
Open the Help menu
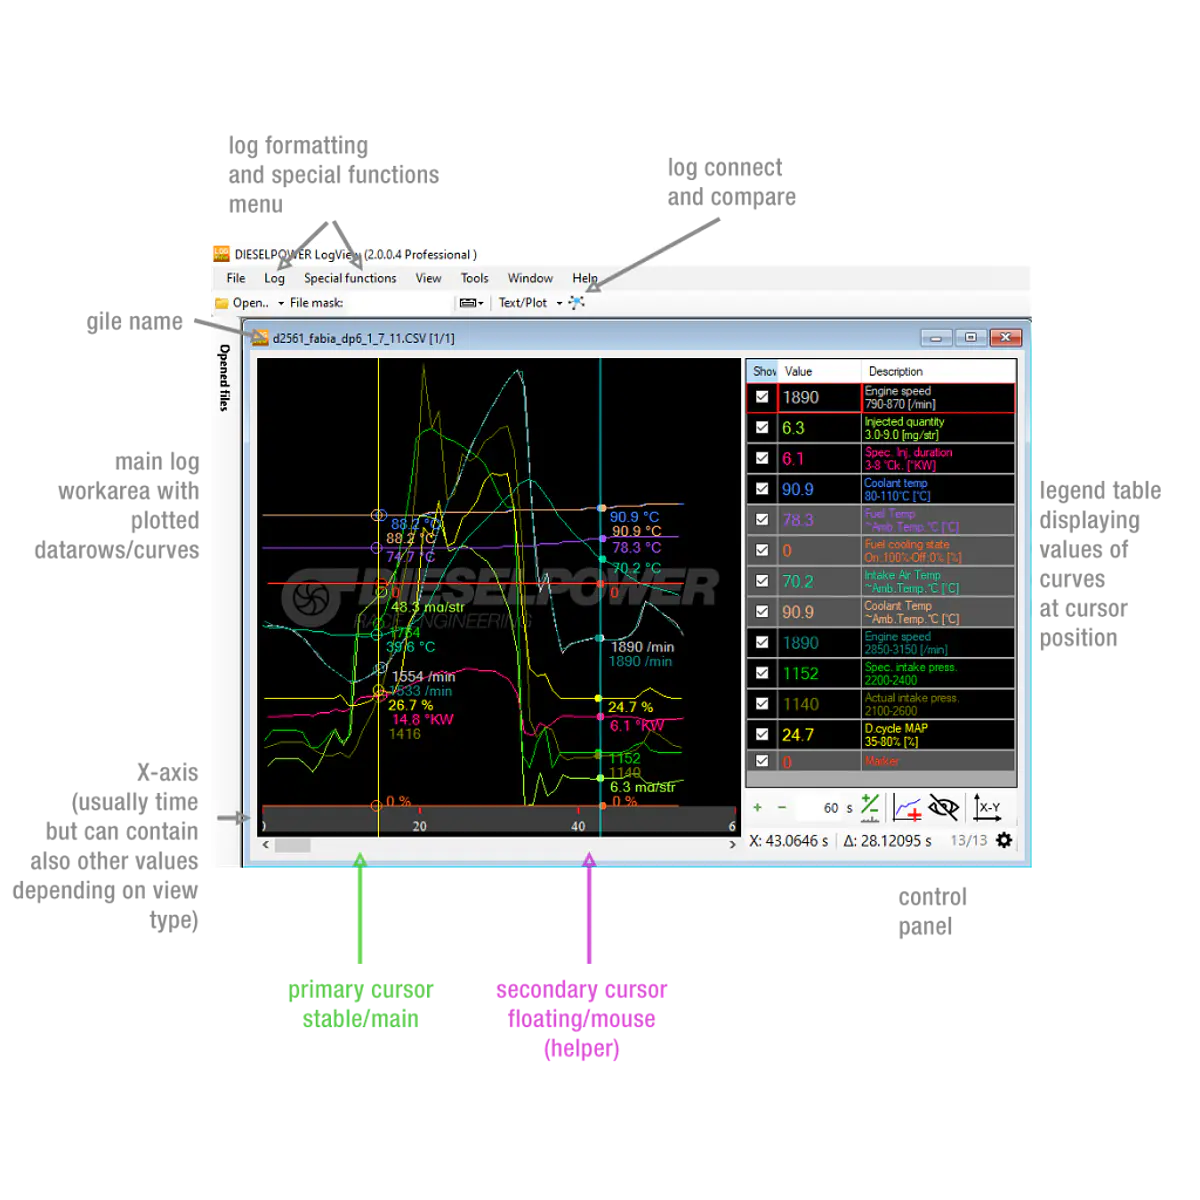[x=585, y=278]
